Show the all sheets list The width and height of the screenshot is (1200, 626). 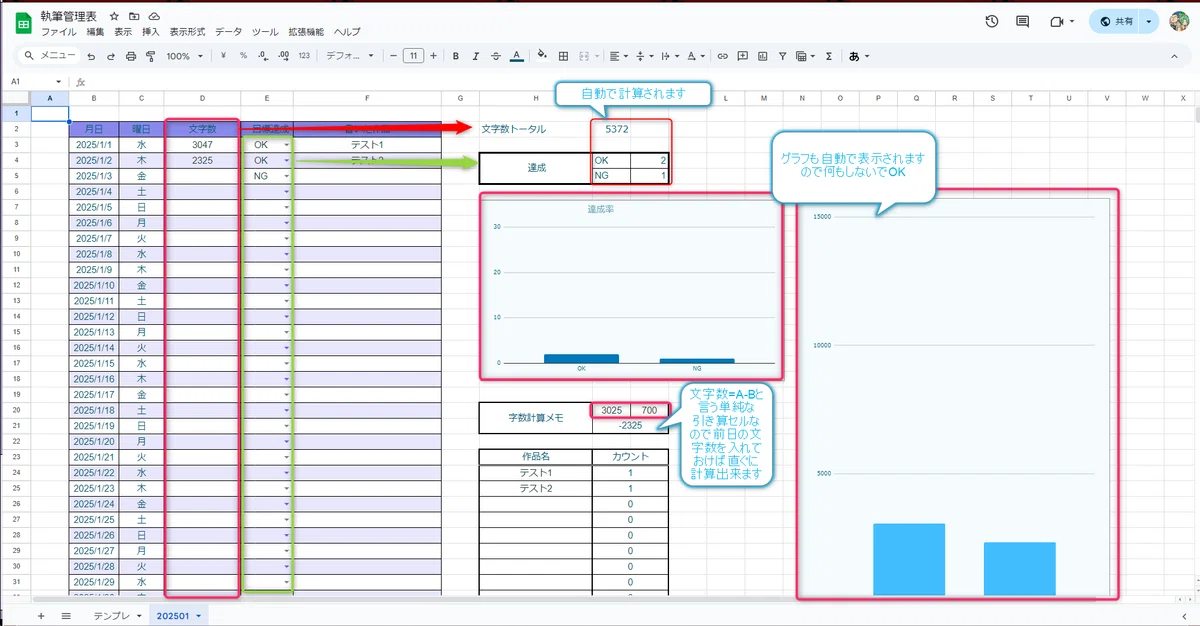[x=66, y=616]
